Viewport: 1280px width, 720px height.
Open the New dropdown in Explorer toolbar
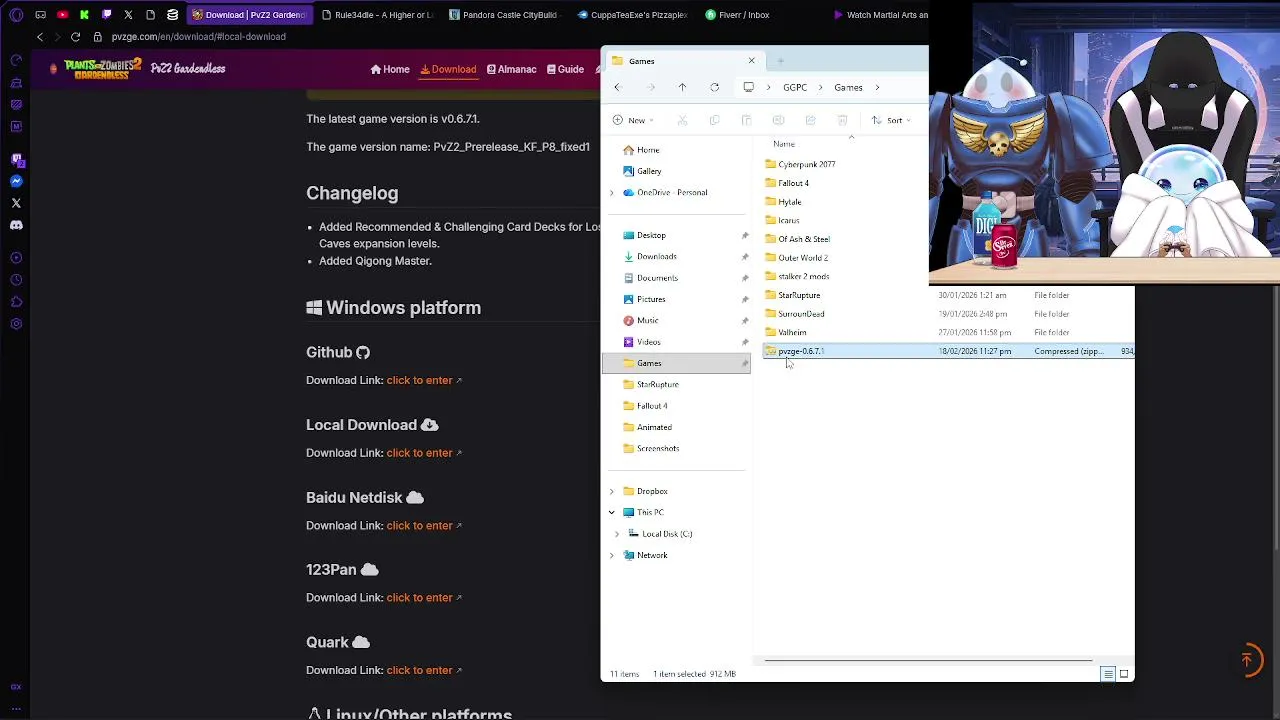click(633, 120)
